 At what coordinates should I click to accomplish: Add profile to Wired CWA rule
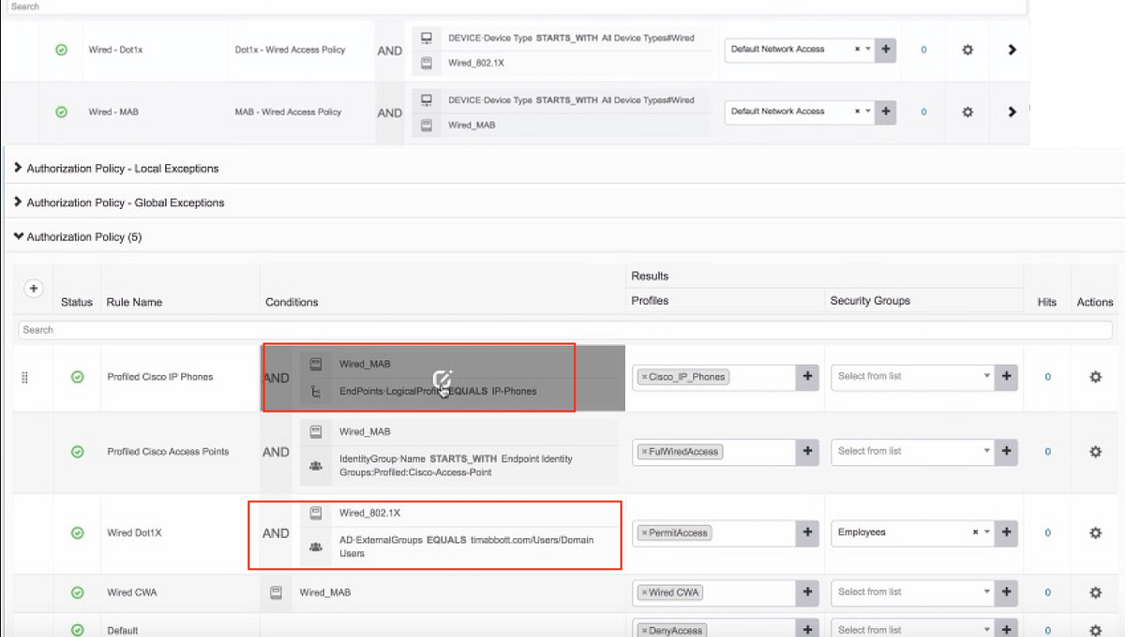(807, 593)
